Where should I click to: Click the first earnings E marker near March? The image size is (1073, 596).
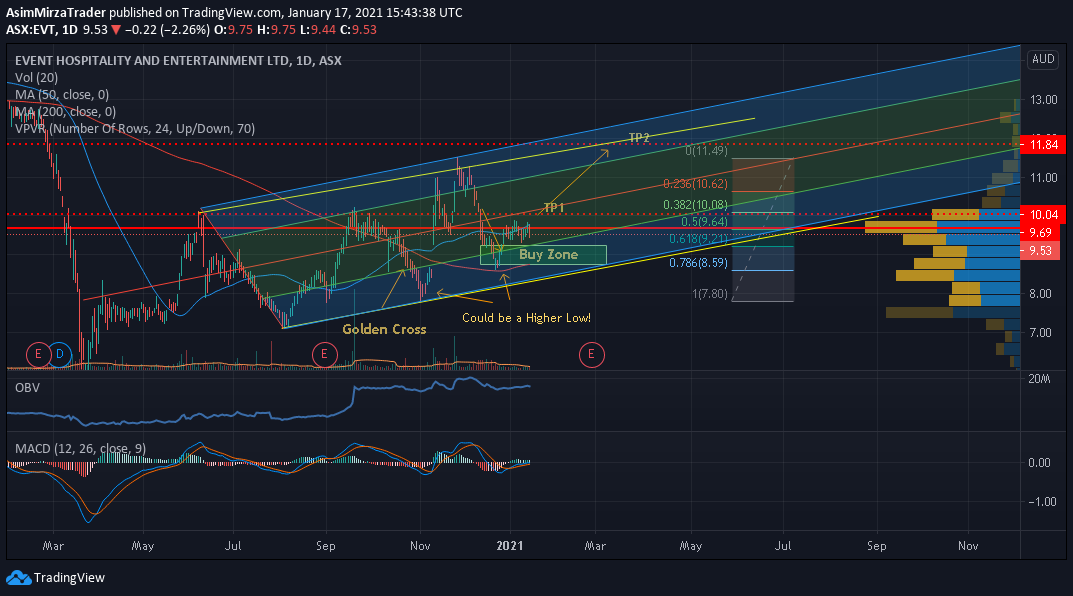(x=38, y=354)
